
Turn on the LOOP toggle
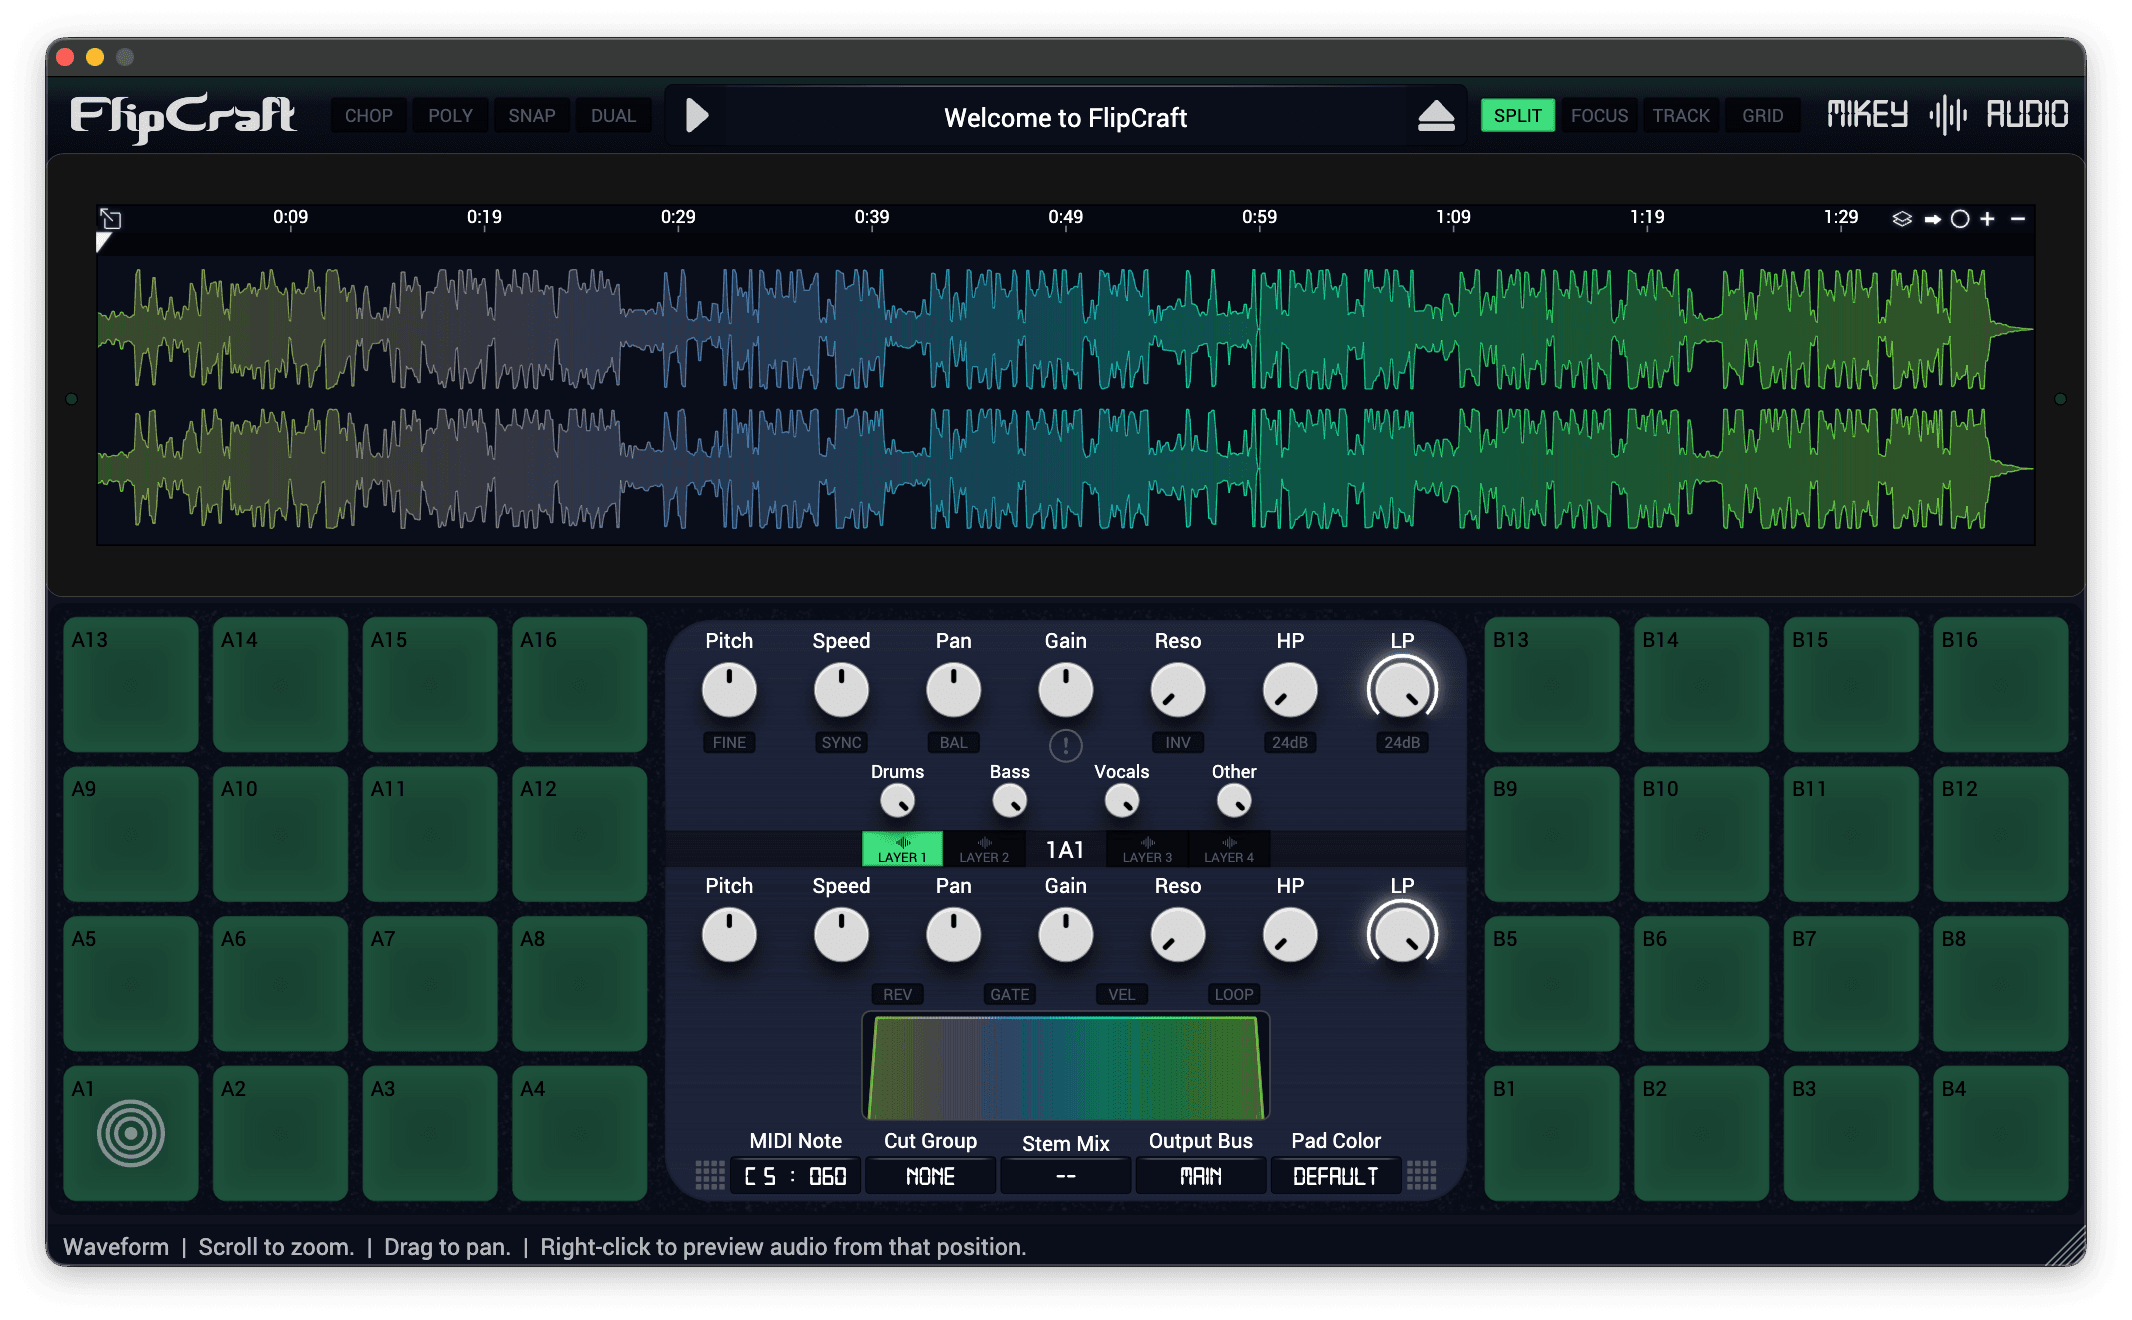coord(1233,994)
